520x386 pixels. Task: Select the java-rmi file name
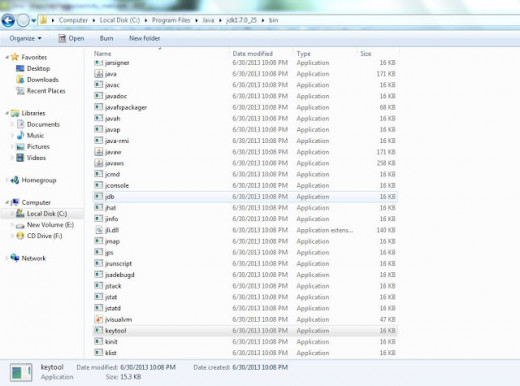117,141
